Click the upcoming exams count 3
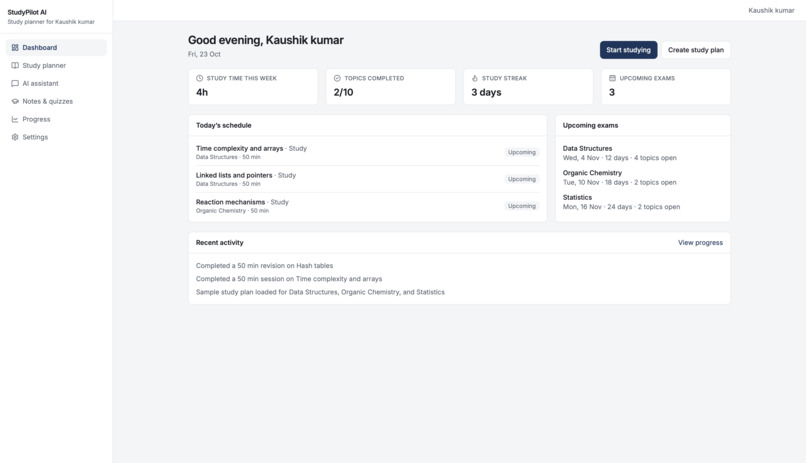806x463 pixels. [x=612, y=92]
